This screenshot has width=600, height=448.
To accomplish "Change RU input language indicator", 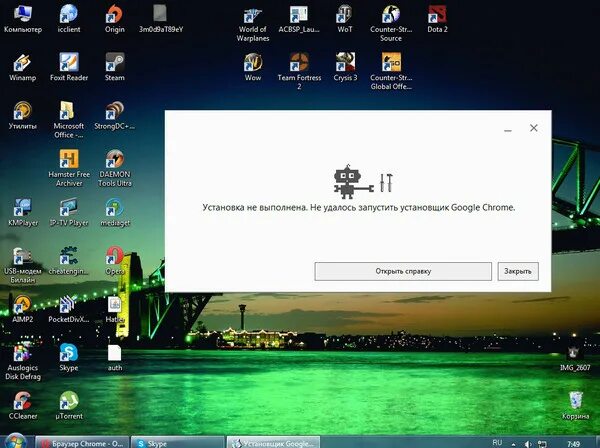I will 497,443.
